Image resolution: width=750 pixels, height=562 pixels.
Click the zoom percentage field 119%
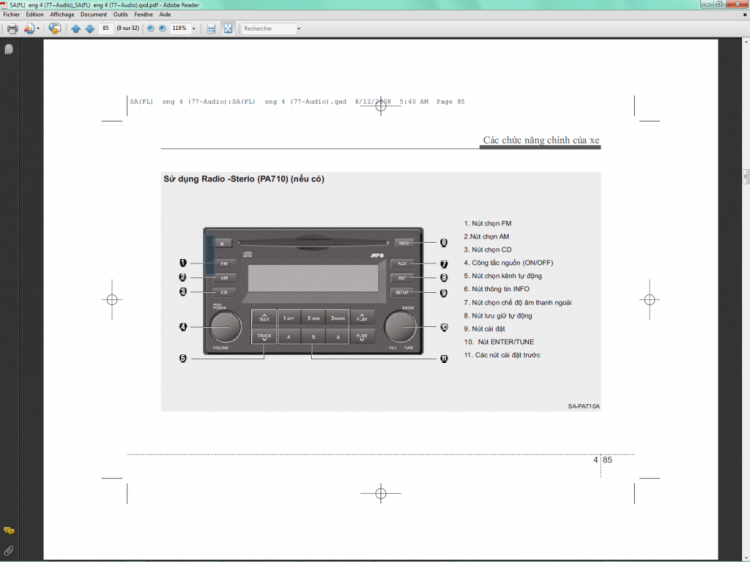pos(180,29)
